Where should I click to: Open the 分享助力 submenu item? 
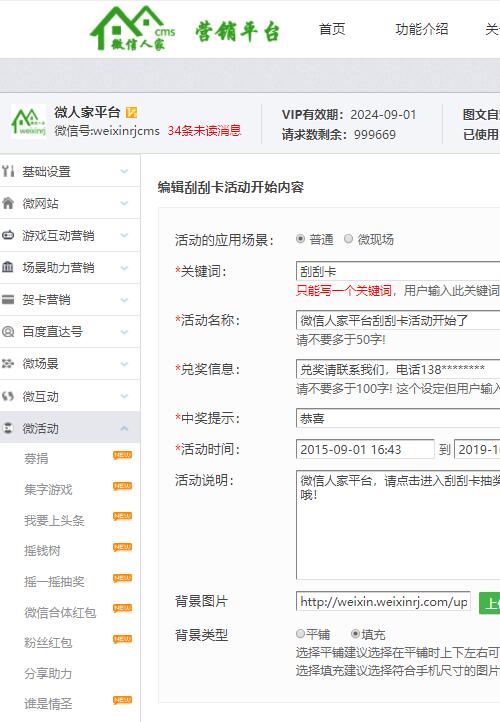tap(48, 674)
